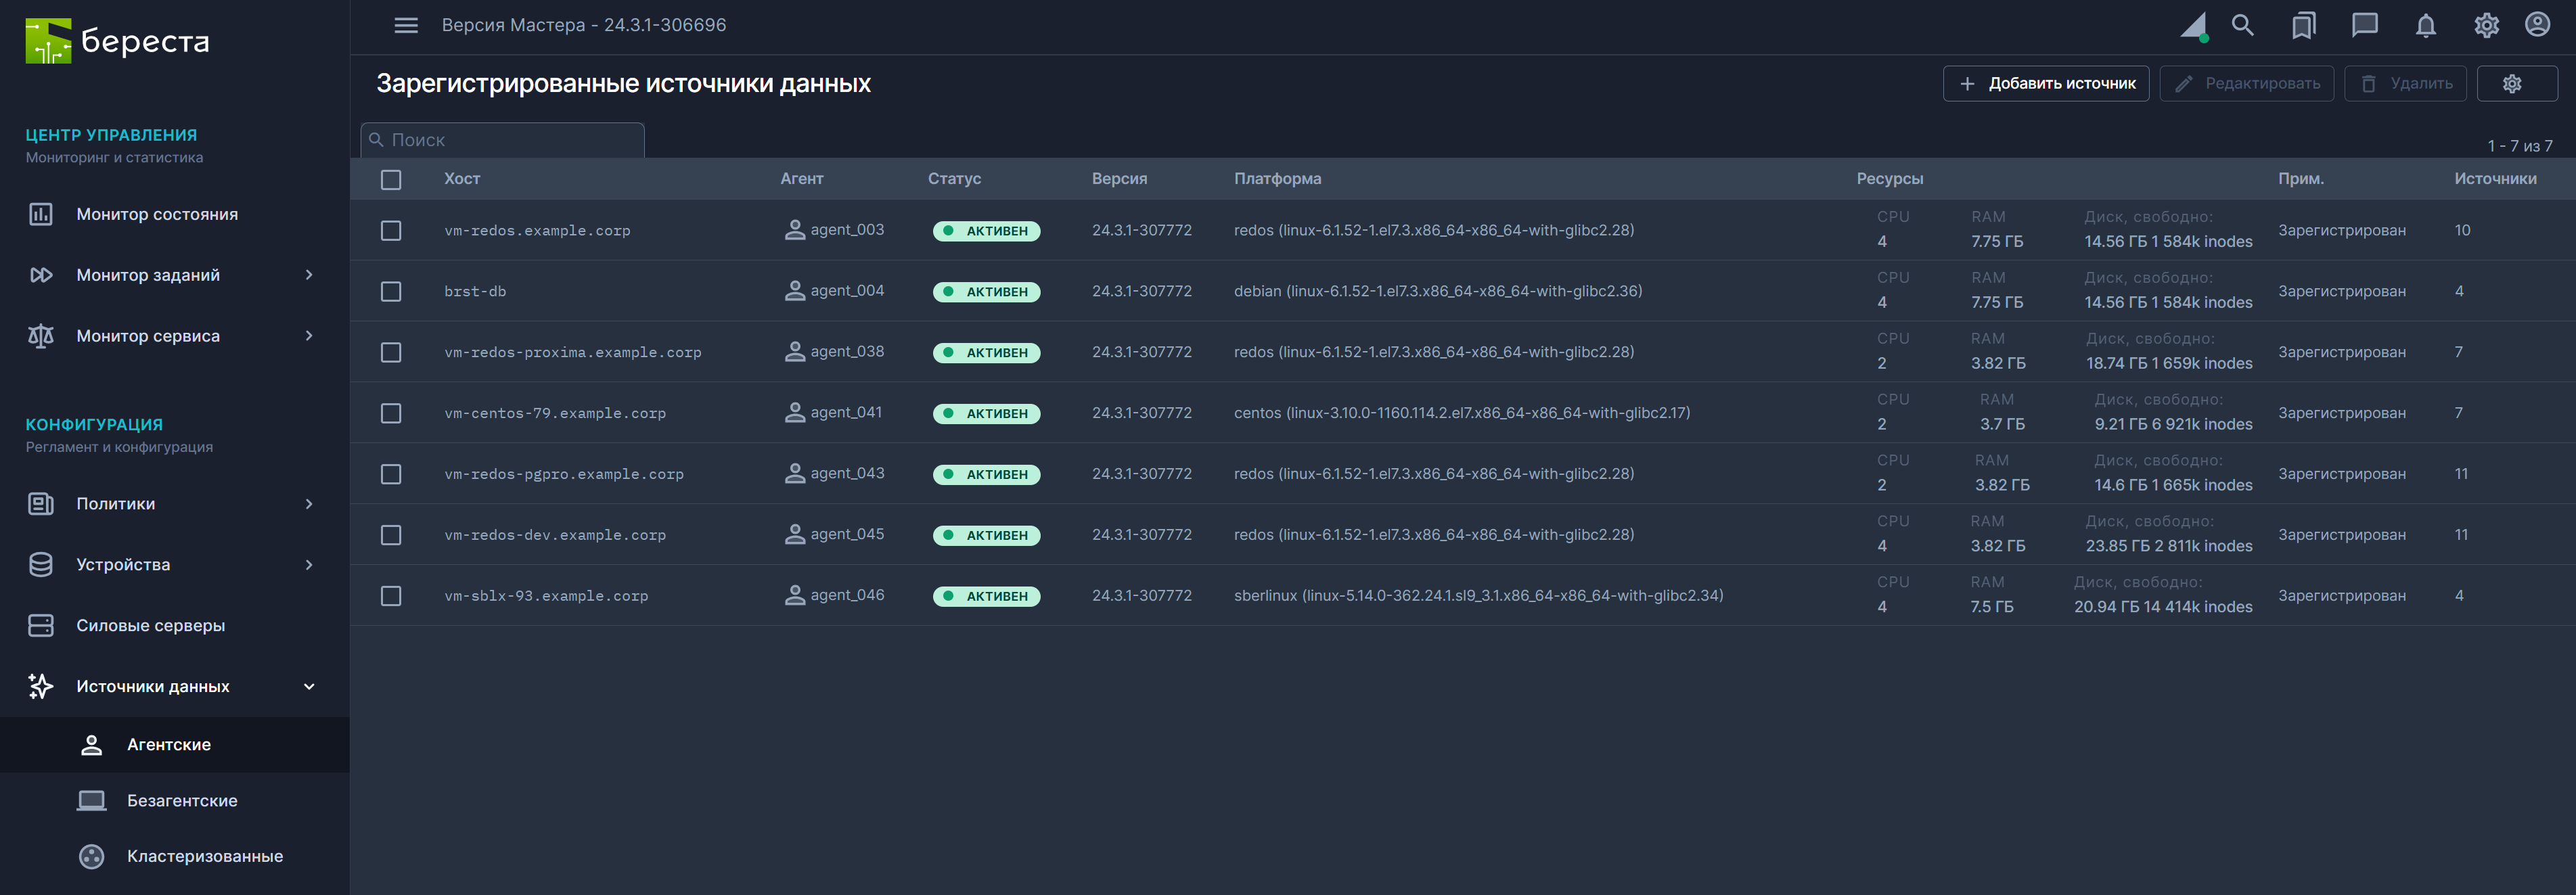Open the user account profile icon

tap(2537, 25)
